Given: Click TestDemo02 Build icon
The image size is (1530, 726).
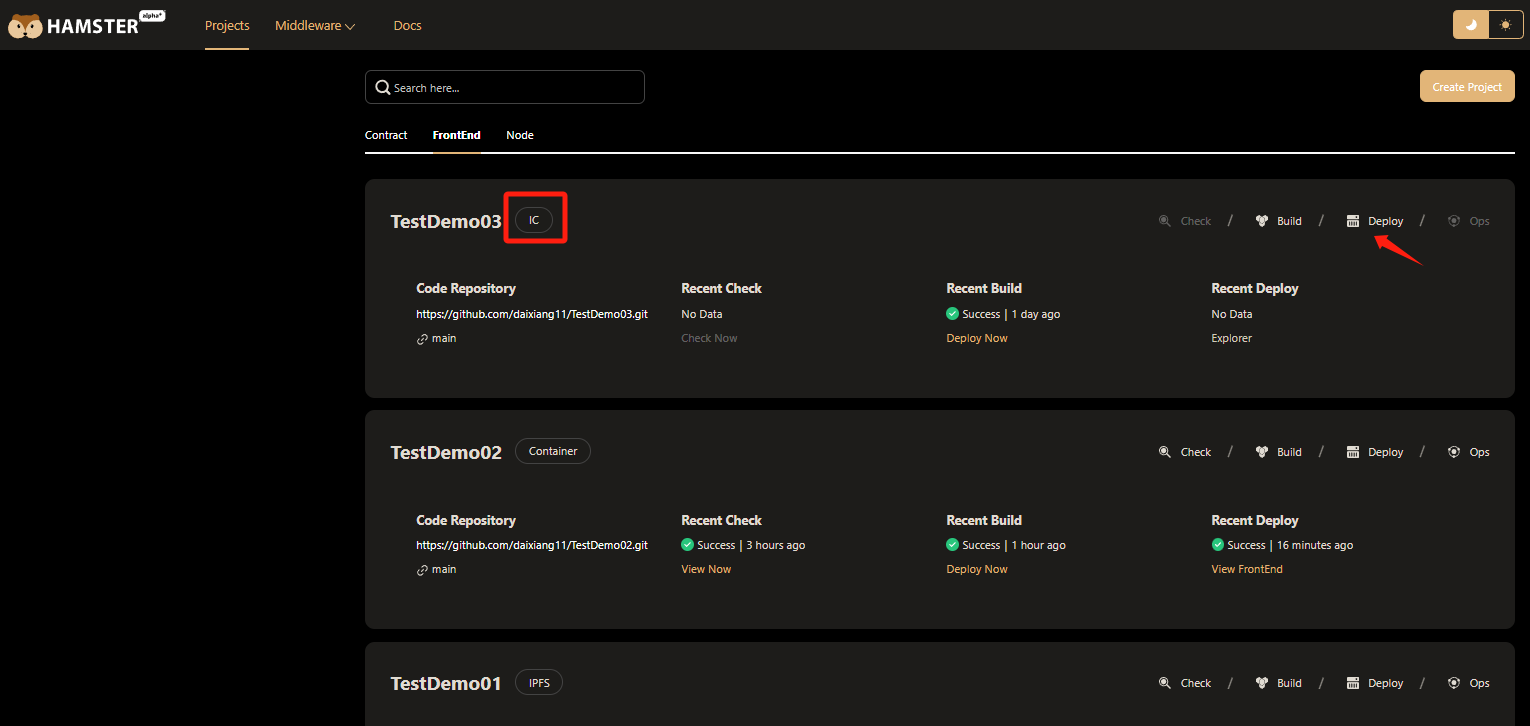Looking at the screenshot, I should click(1262, 452).
